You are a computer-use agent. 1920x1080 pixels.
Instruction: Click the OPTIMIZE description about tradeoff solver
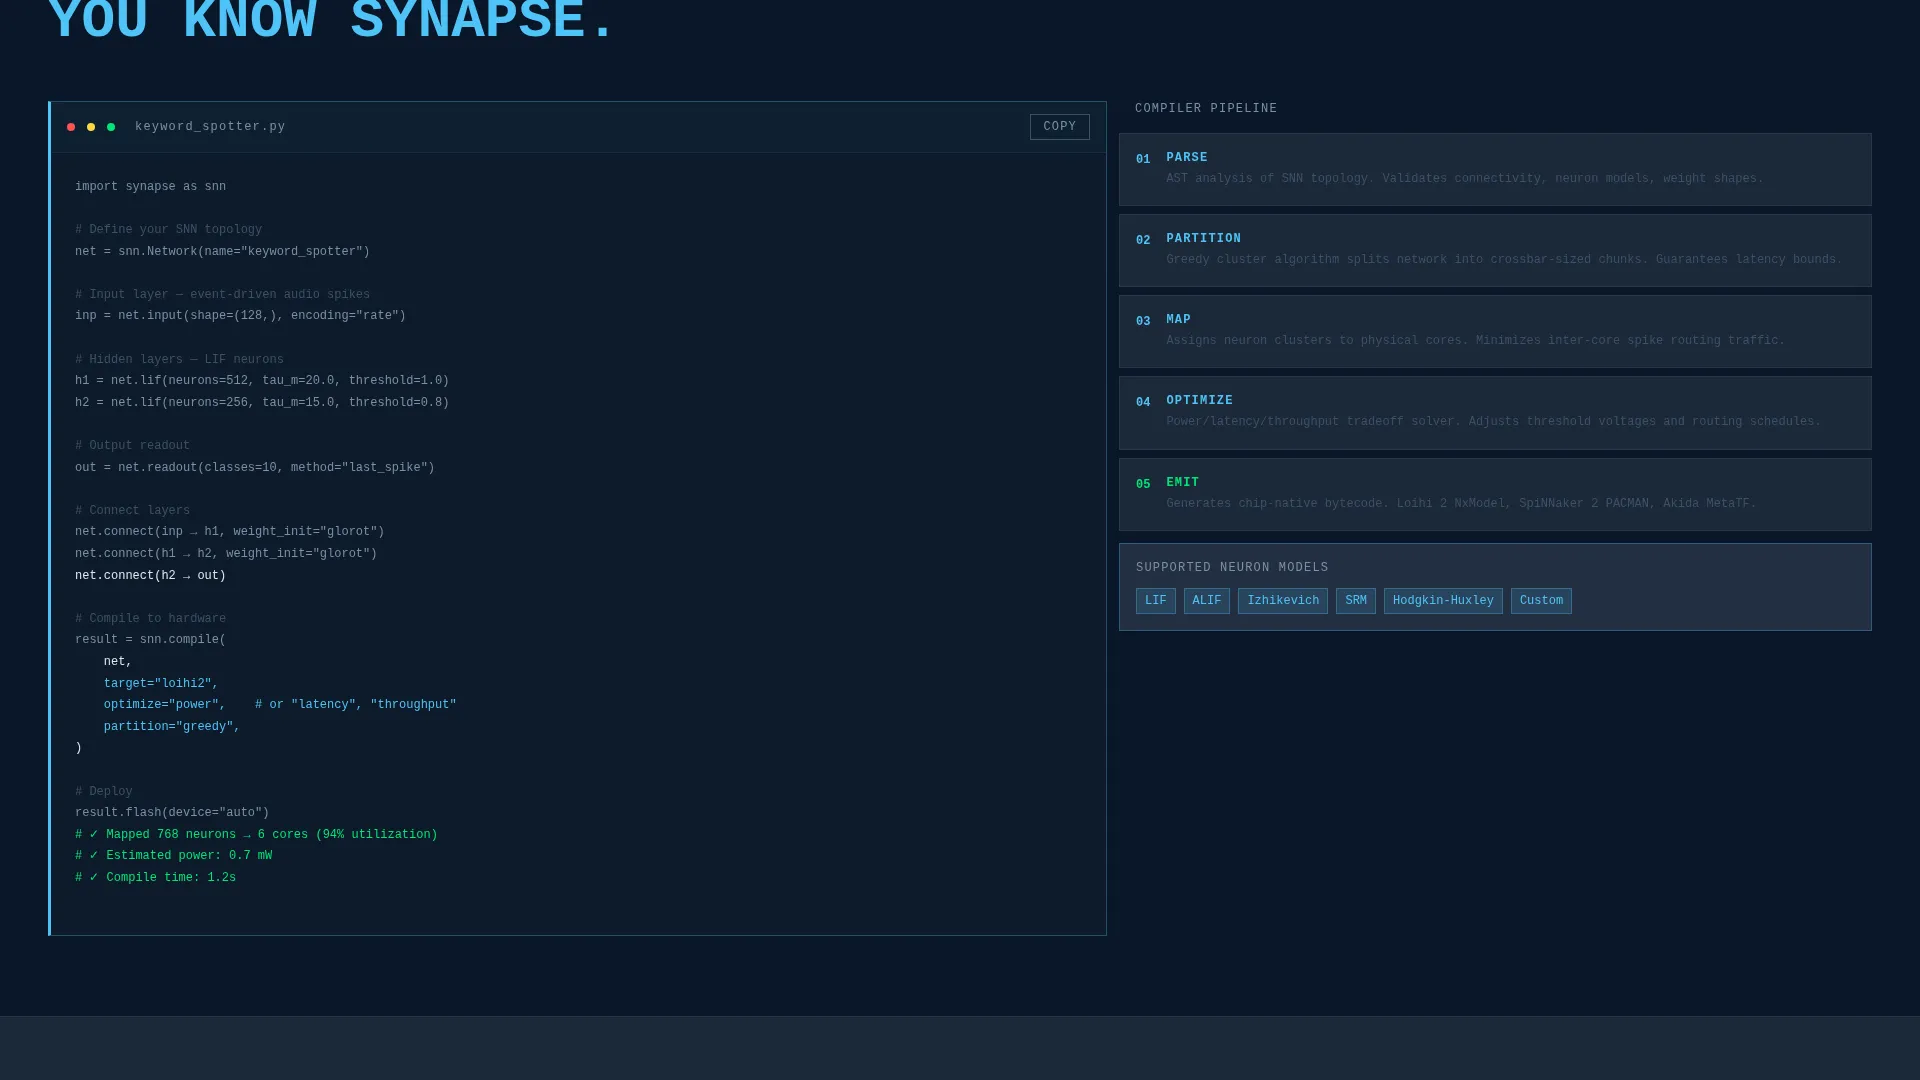tap(1493, 422)
